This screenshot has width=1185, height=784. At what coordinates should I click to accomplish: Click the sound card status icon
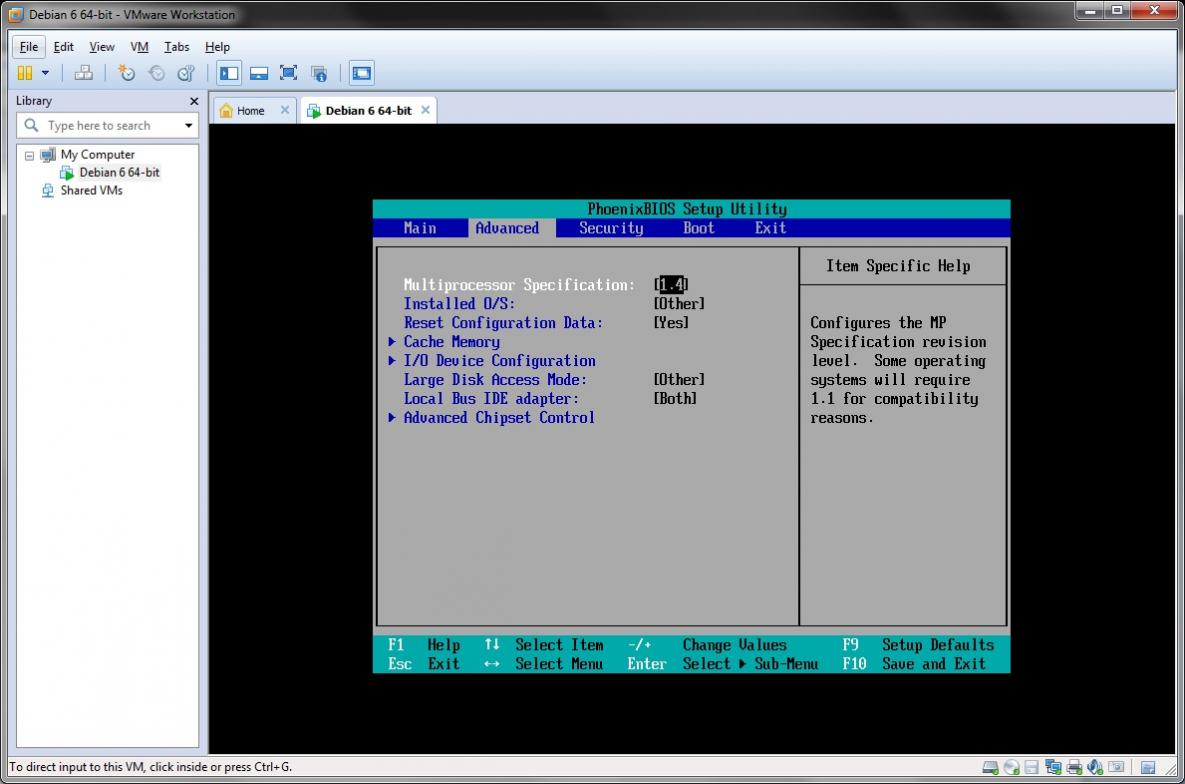point(1096,767)
